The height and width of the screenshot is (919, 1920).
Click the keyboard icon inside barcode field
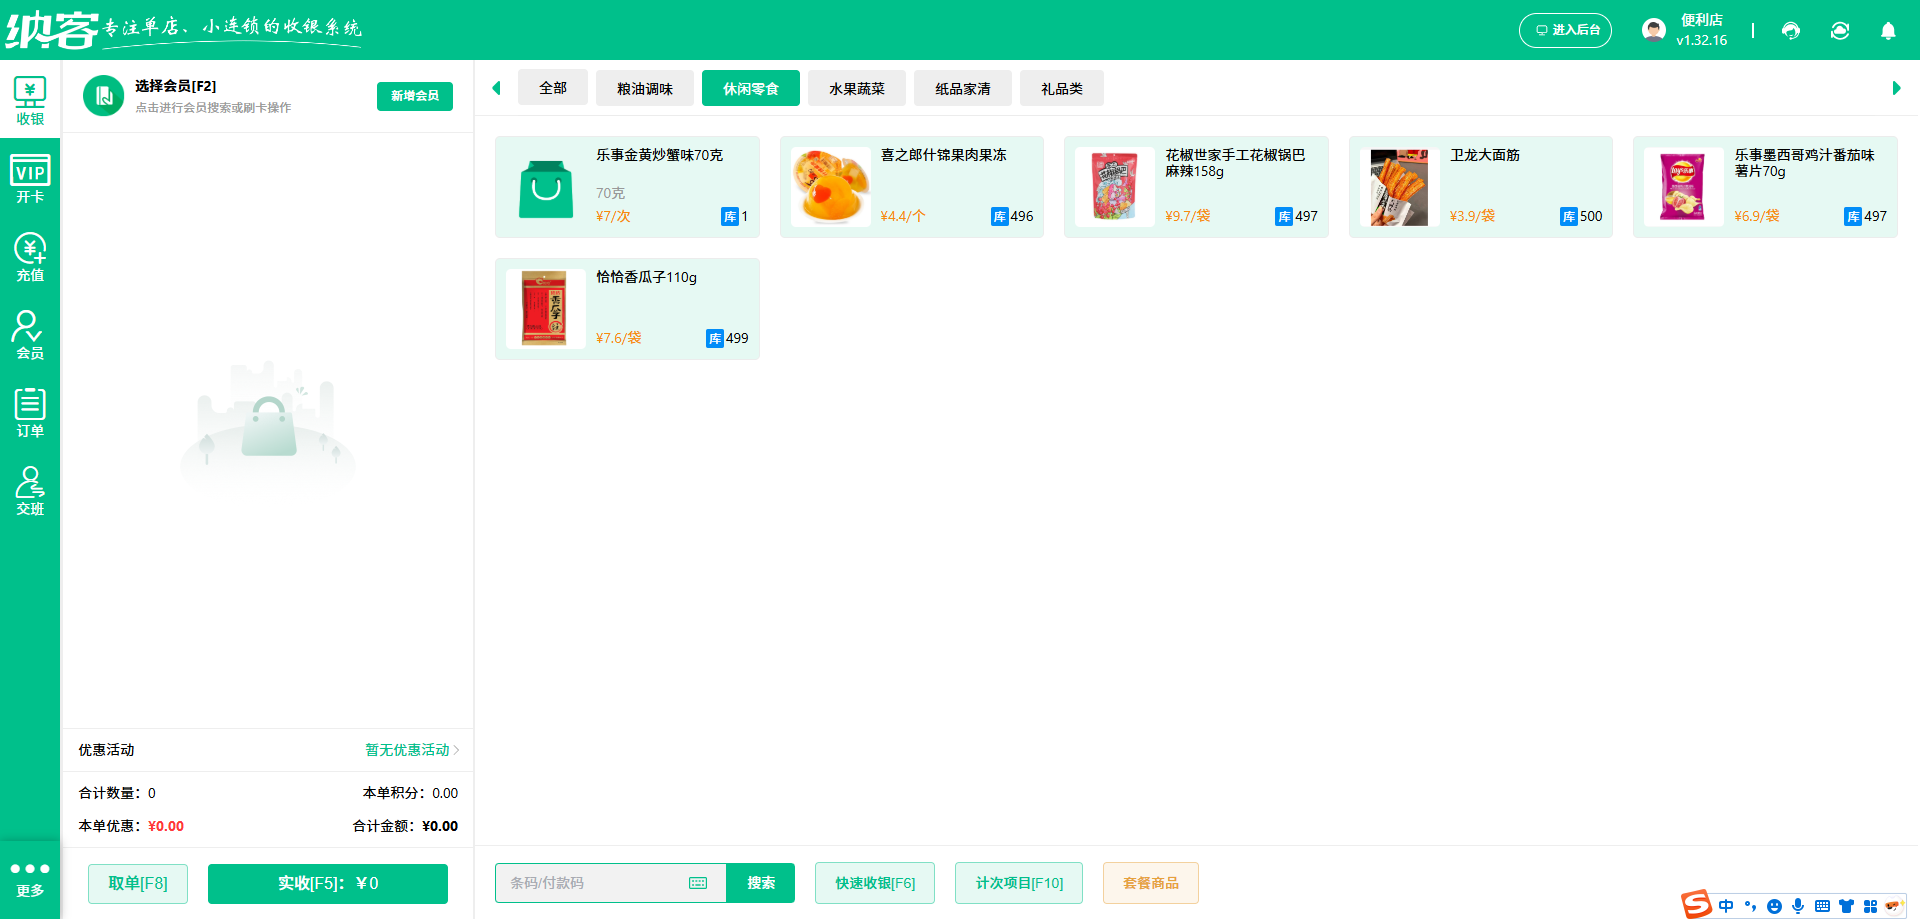click(x=699, y=883)
